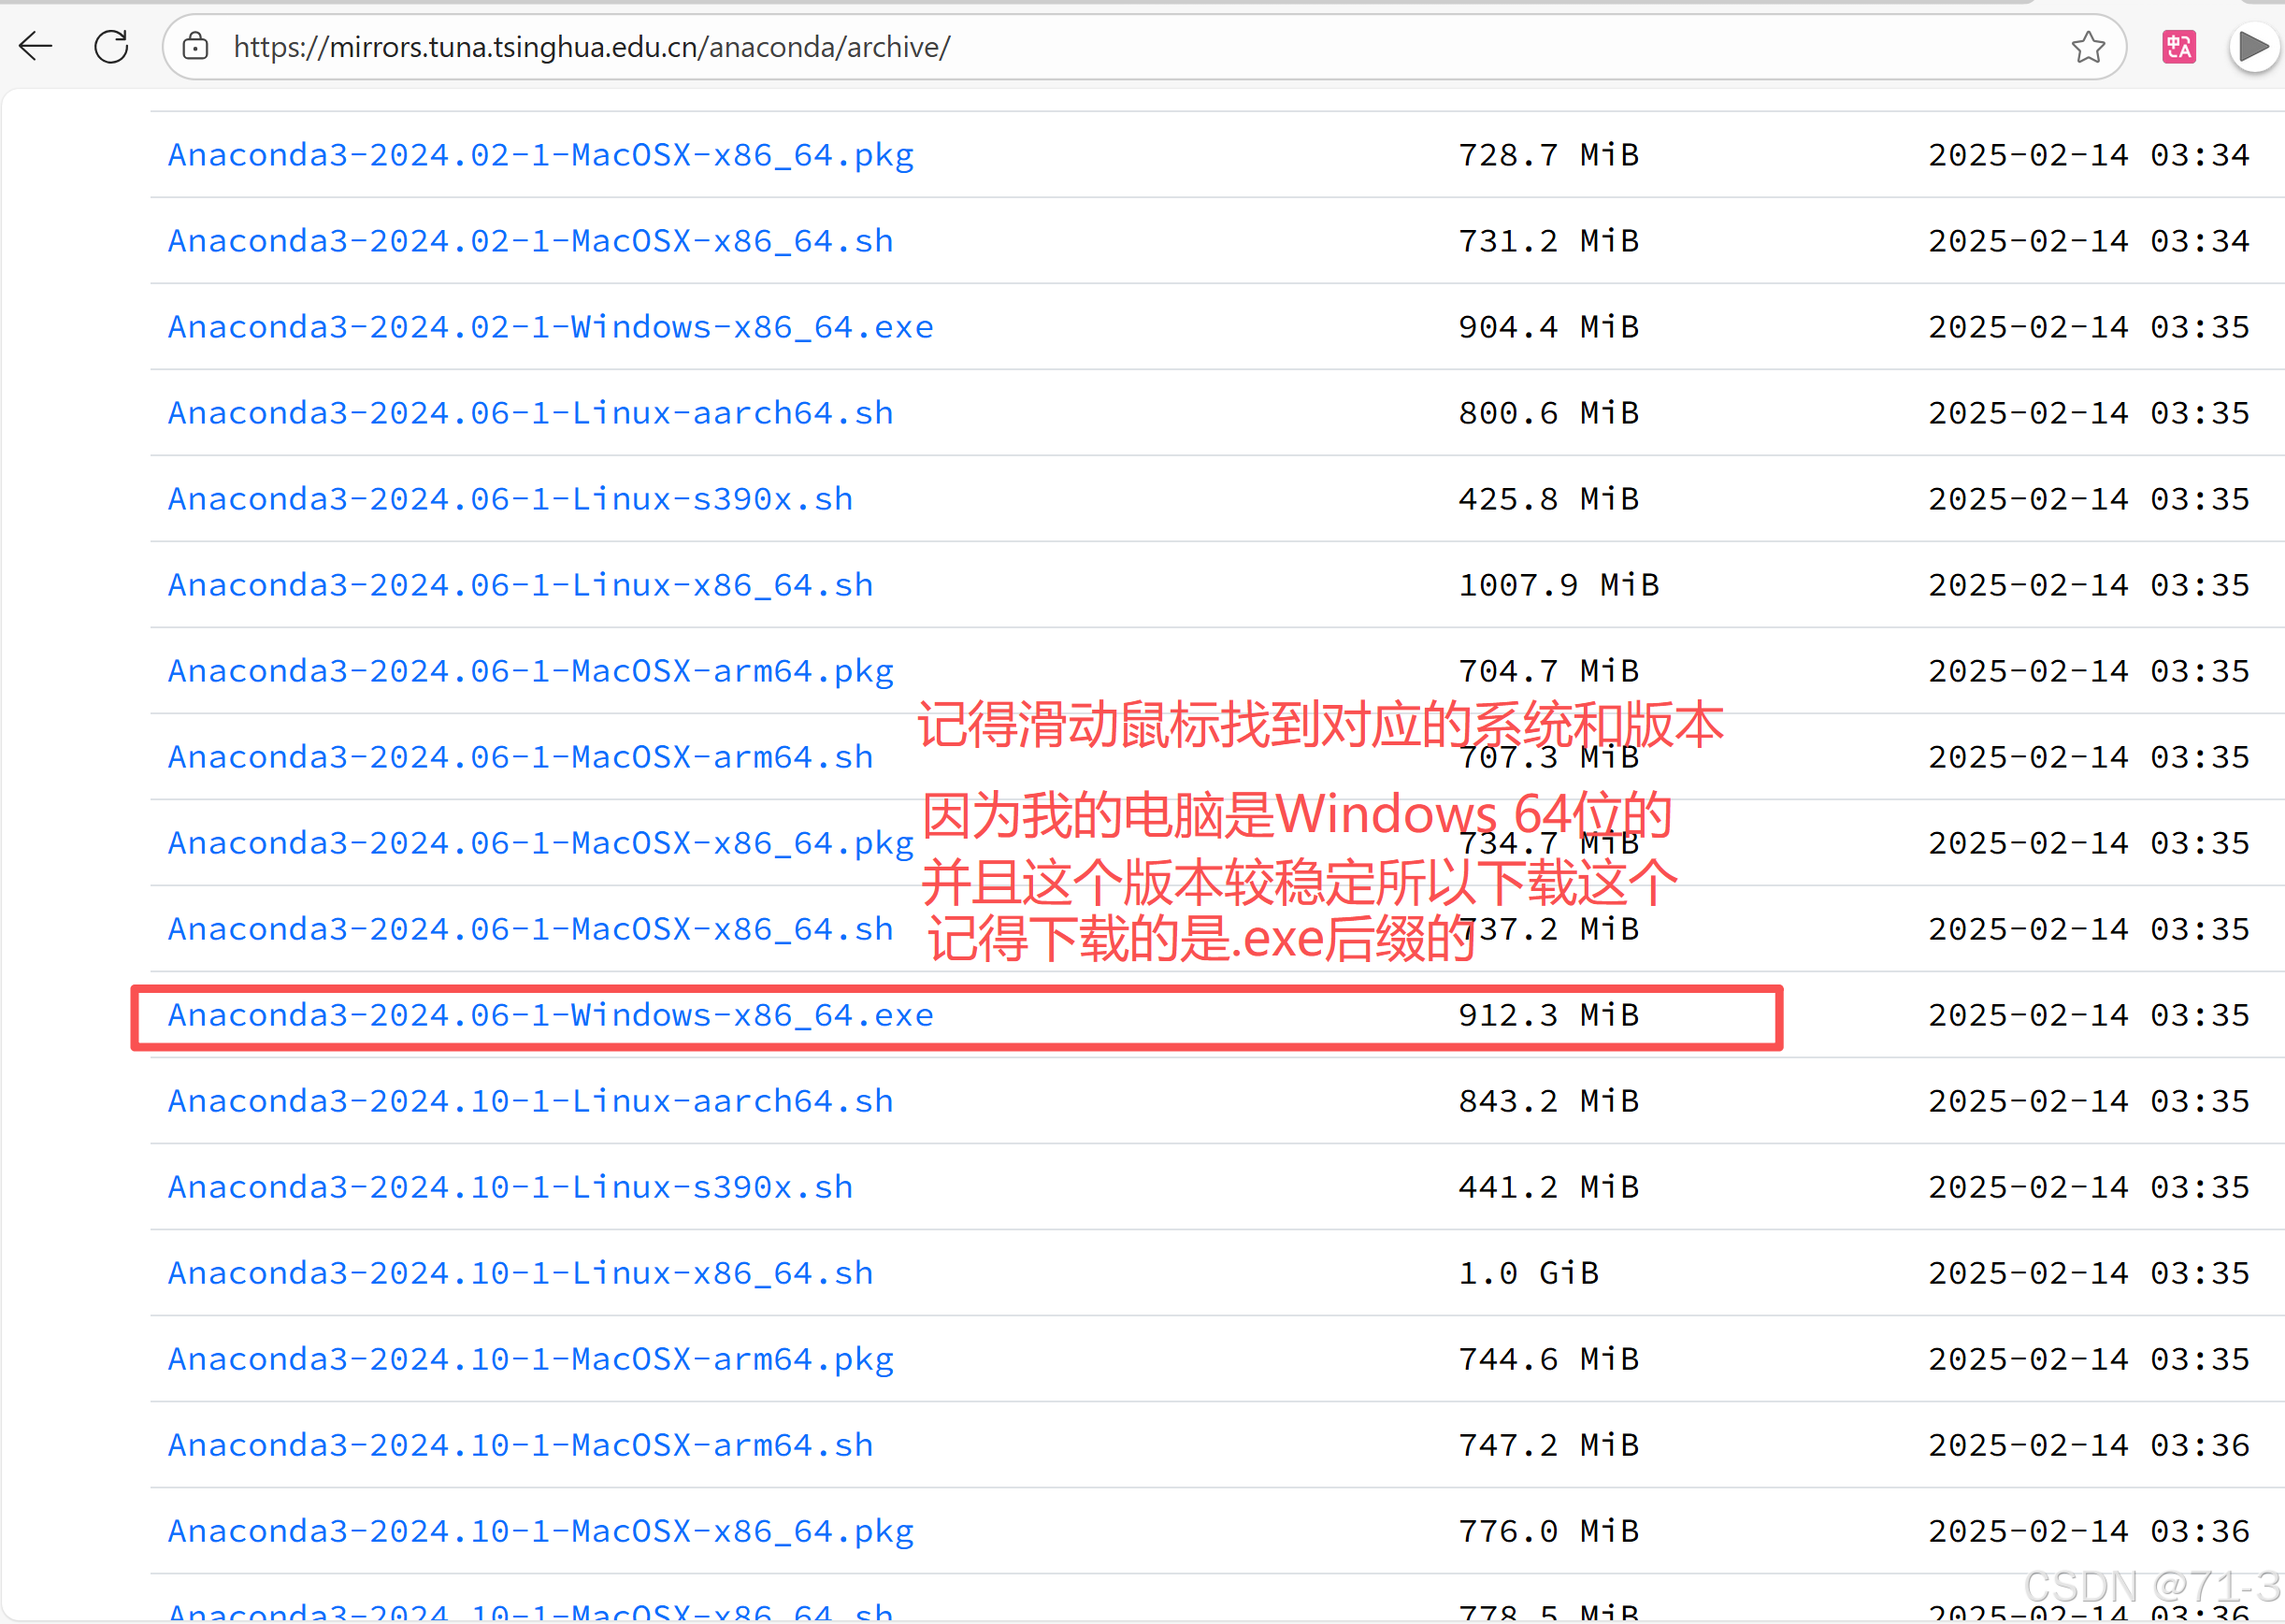Viewport: 2285px width, 1624px height.
Task: Open Anaconda3-2024.10-1-Linux-aarch64.sh link
Action: tap(531, 1101)
